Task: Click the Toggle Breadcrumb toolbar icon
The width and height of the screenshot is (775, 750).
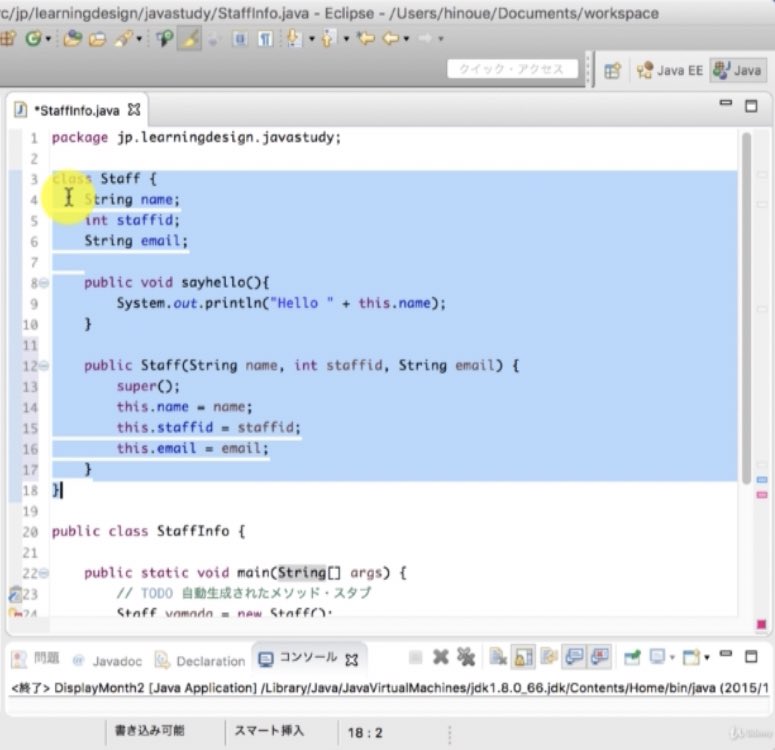Action: click(x=165, y=39)
